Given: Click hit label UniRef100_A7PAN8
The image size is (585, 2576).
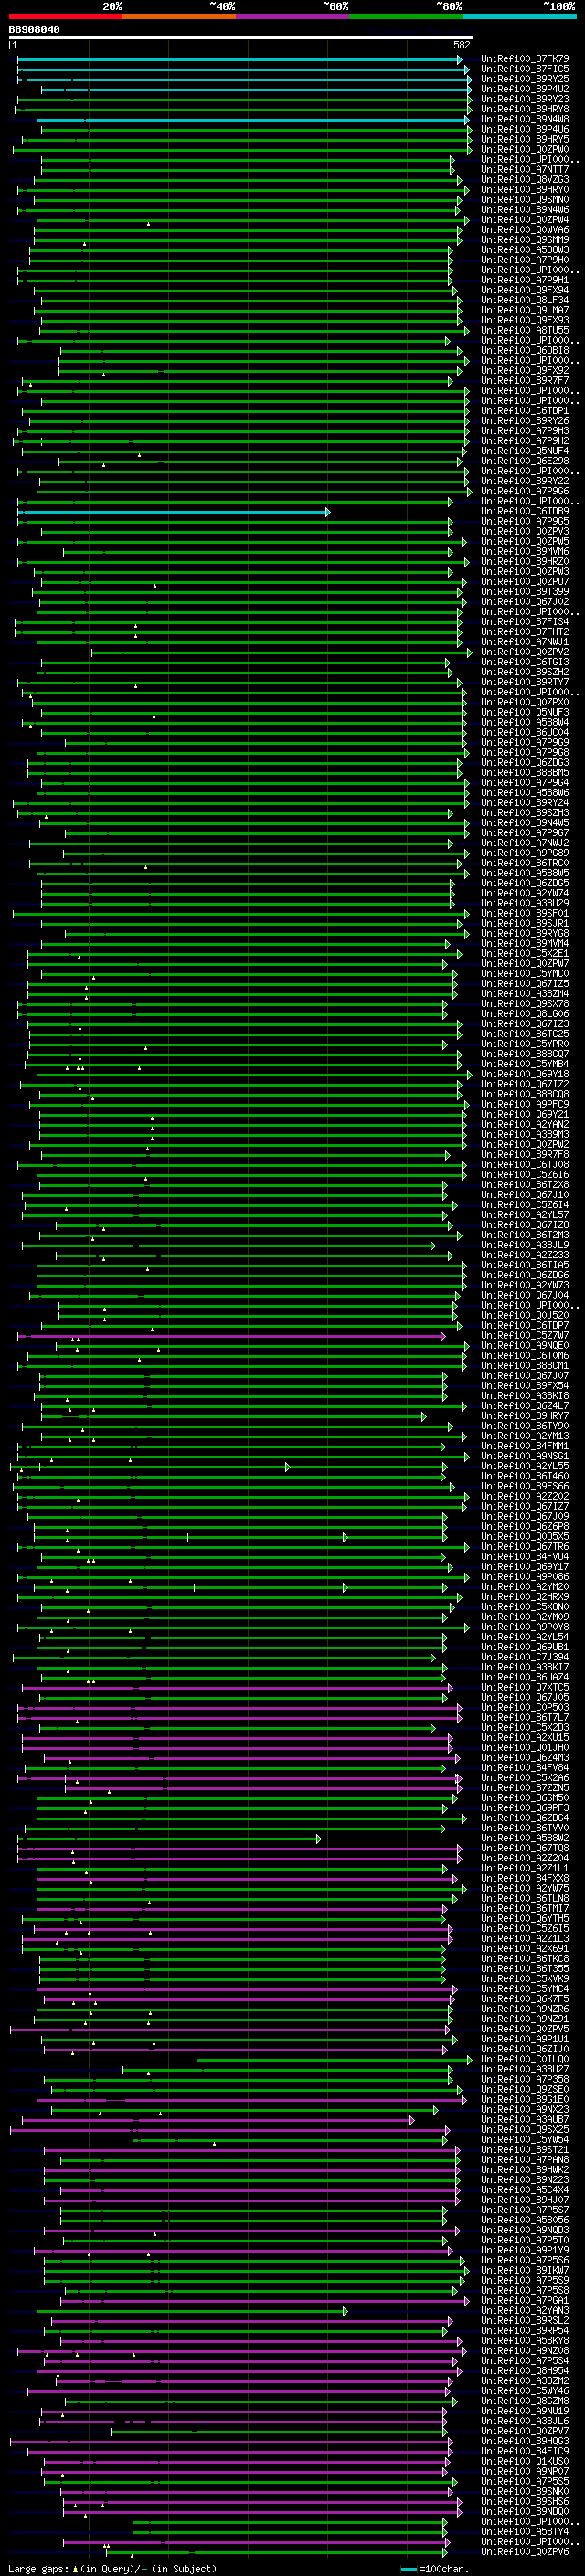Looking at the screenshot, I should pyautogui.click(x=525, y=2161).
